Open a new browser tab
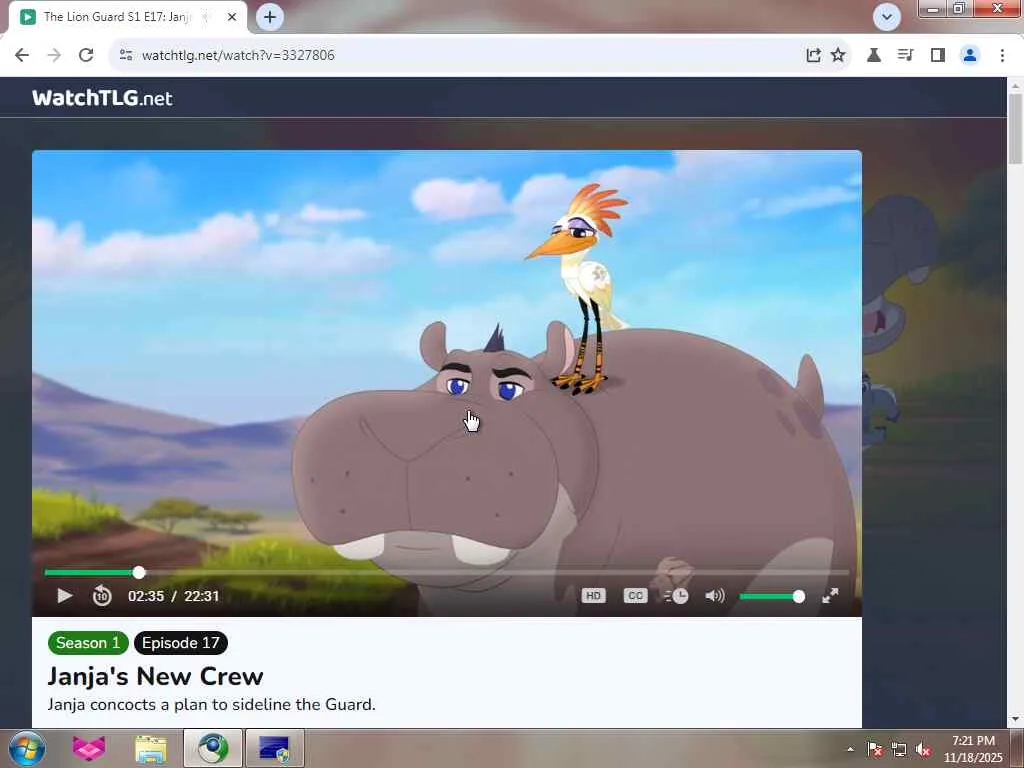Image resolution: width=1024 pixels, height=768 pixels. [270, 17]
